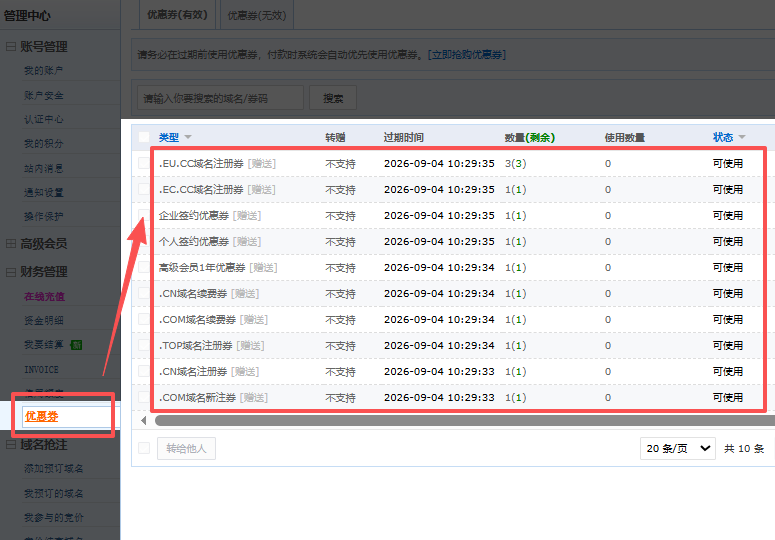Tick checkbox for .CN域名注册券 row
The width and height of the screenshot is (775, 540).
coord(144,372)
